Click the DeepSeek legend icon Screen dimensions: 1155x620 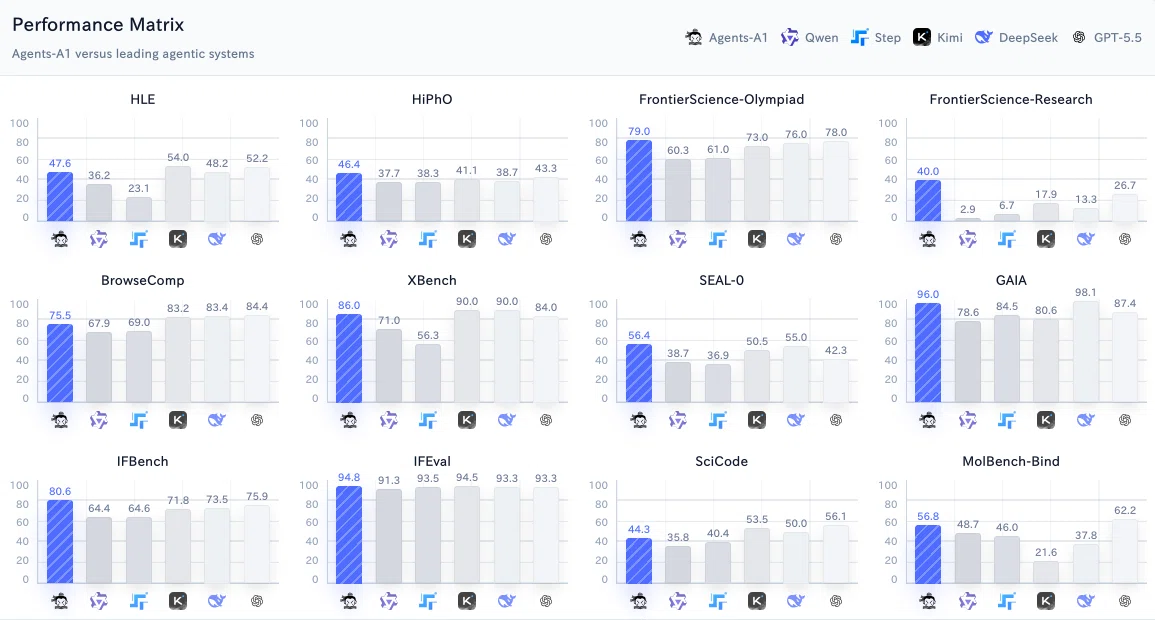[983, 38]
